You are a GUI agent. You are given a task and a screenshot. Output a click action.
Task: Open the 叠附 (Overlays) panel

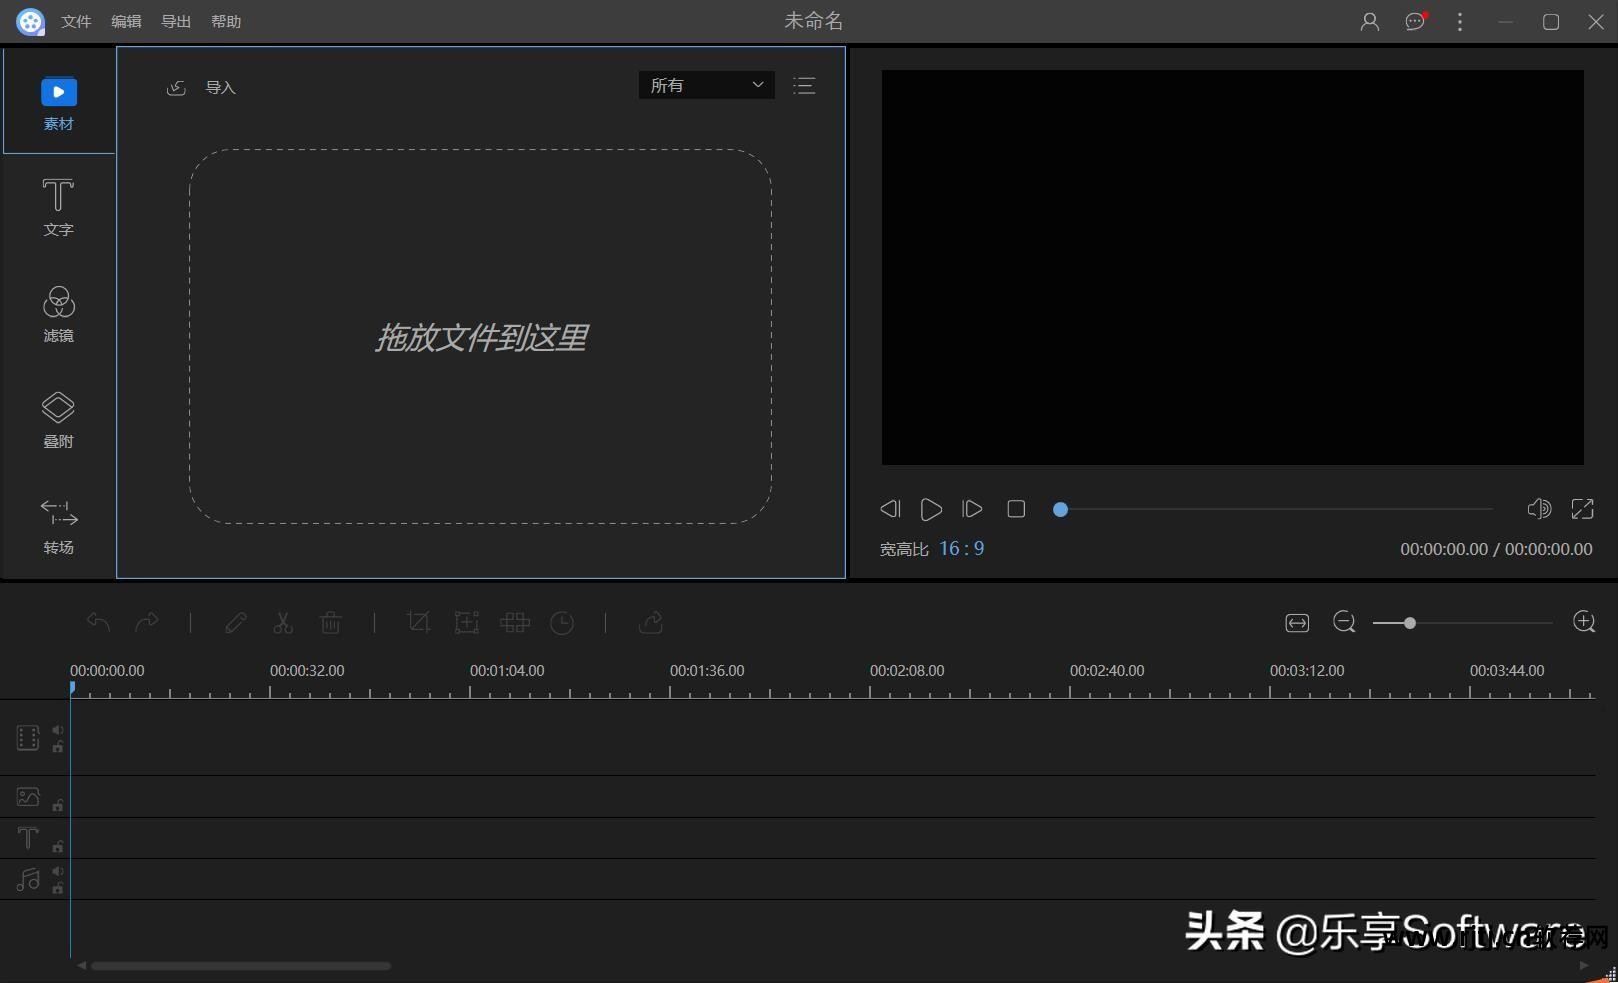click(58, 419)
